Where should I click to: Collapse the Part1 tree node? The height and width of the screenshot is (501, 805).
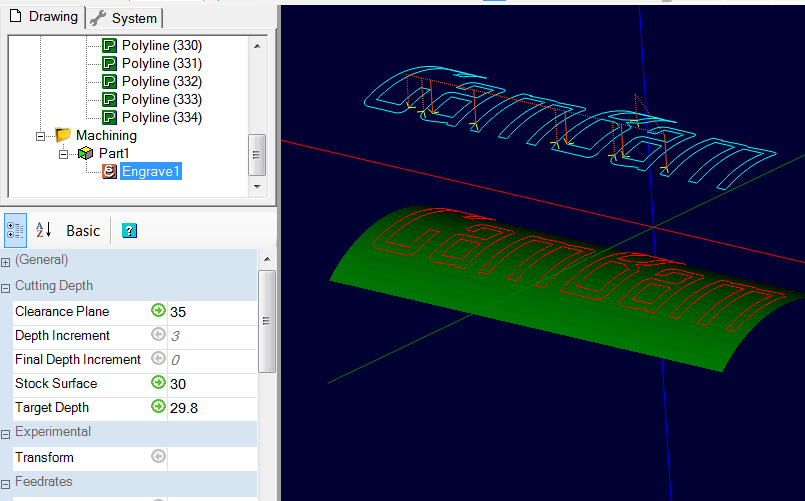click(63, 154)
